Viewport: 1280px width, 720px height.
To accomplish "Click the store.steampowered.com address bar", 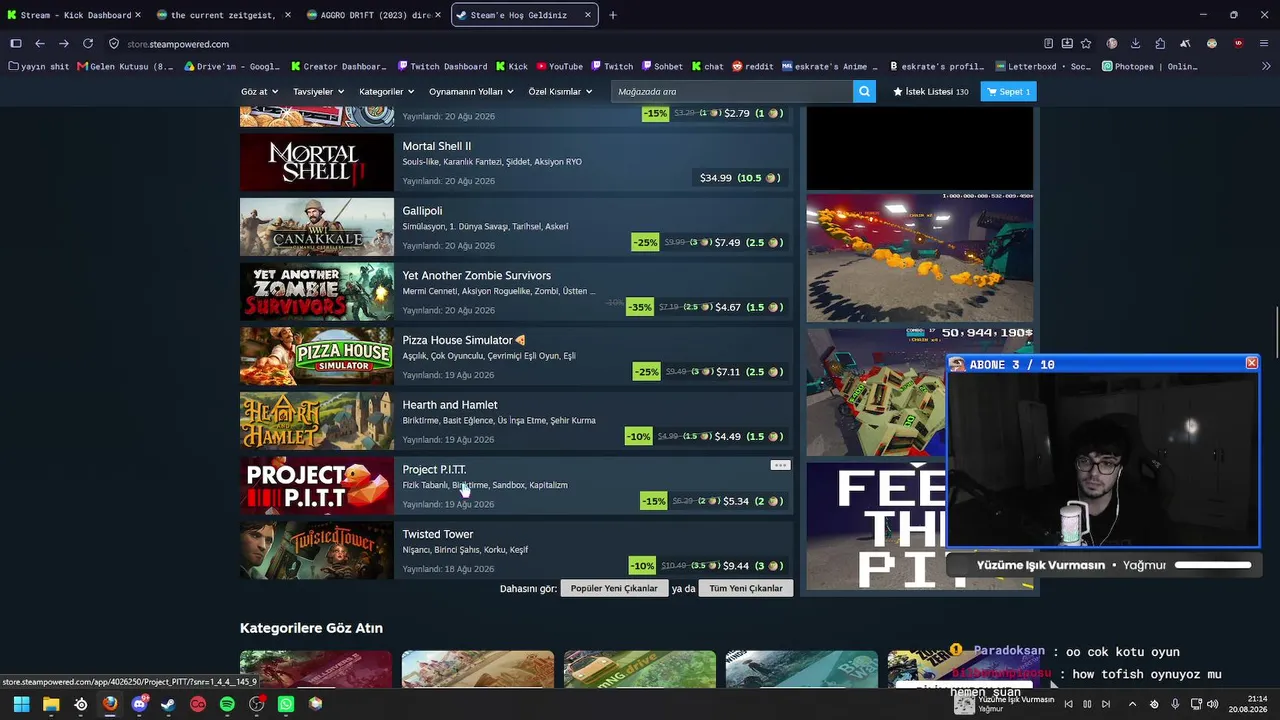I will click(x=570, y=44).
